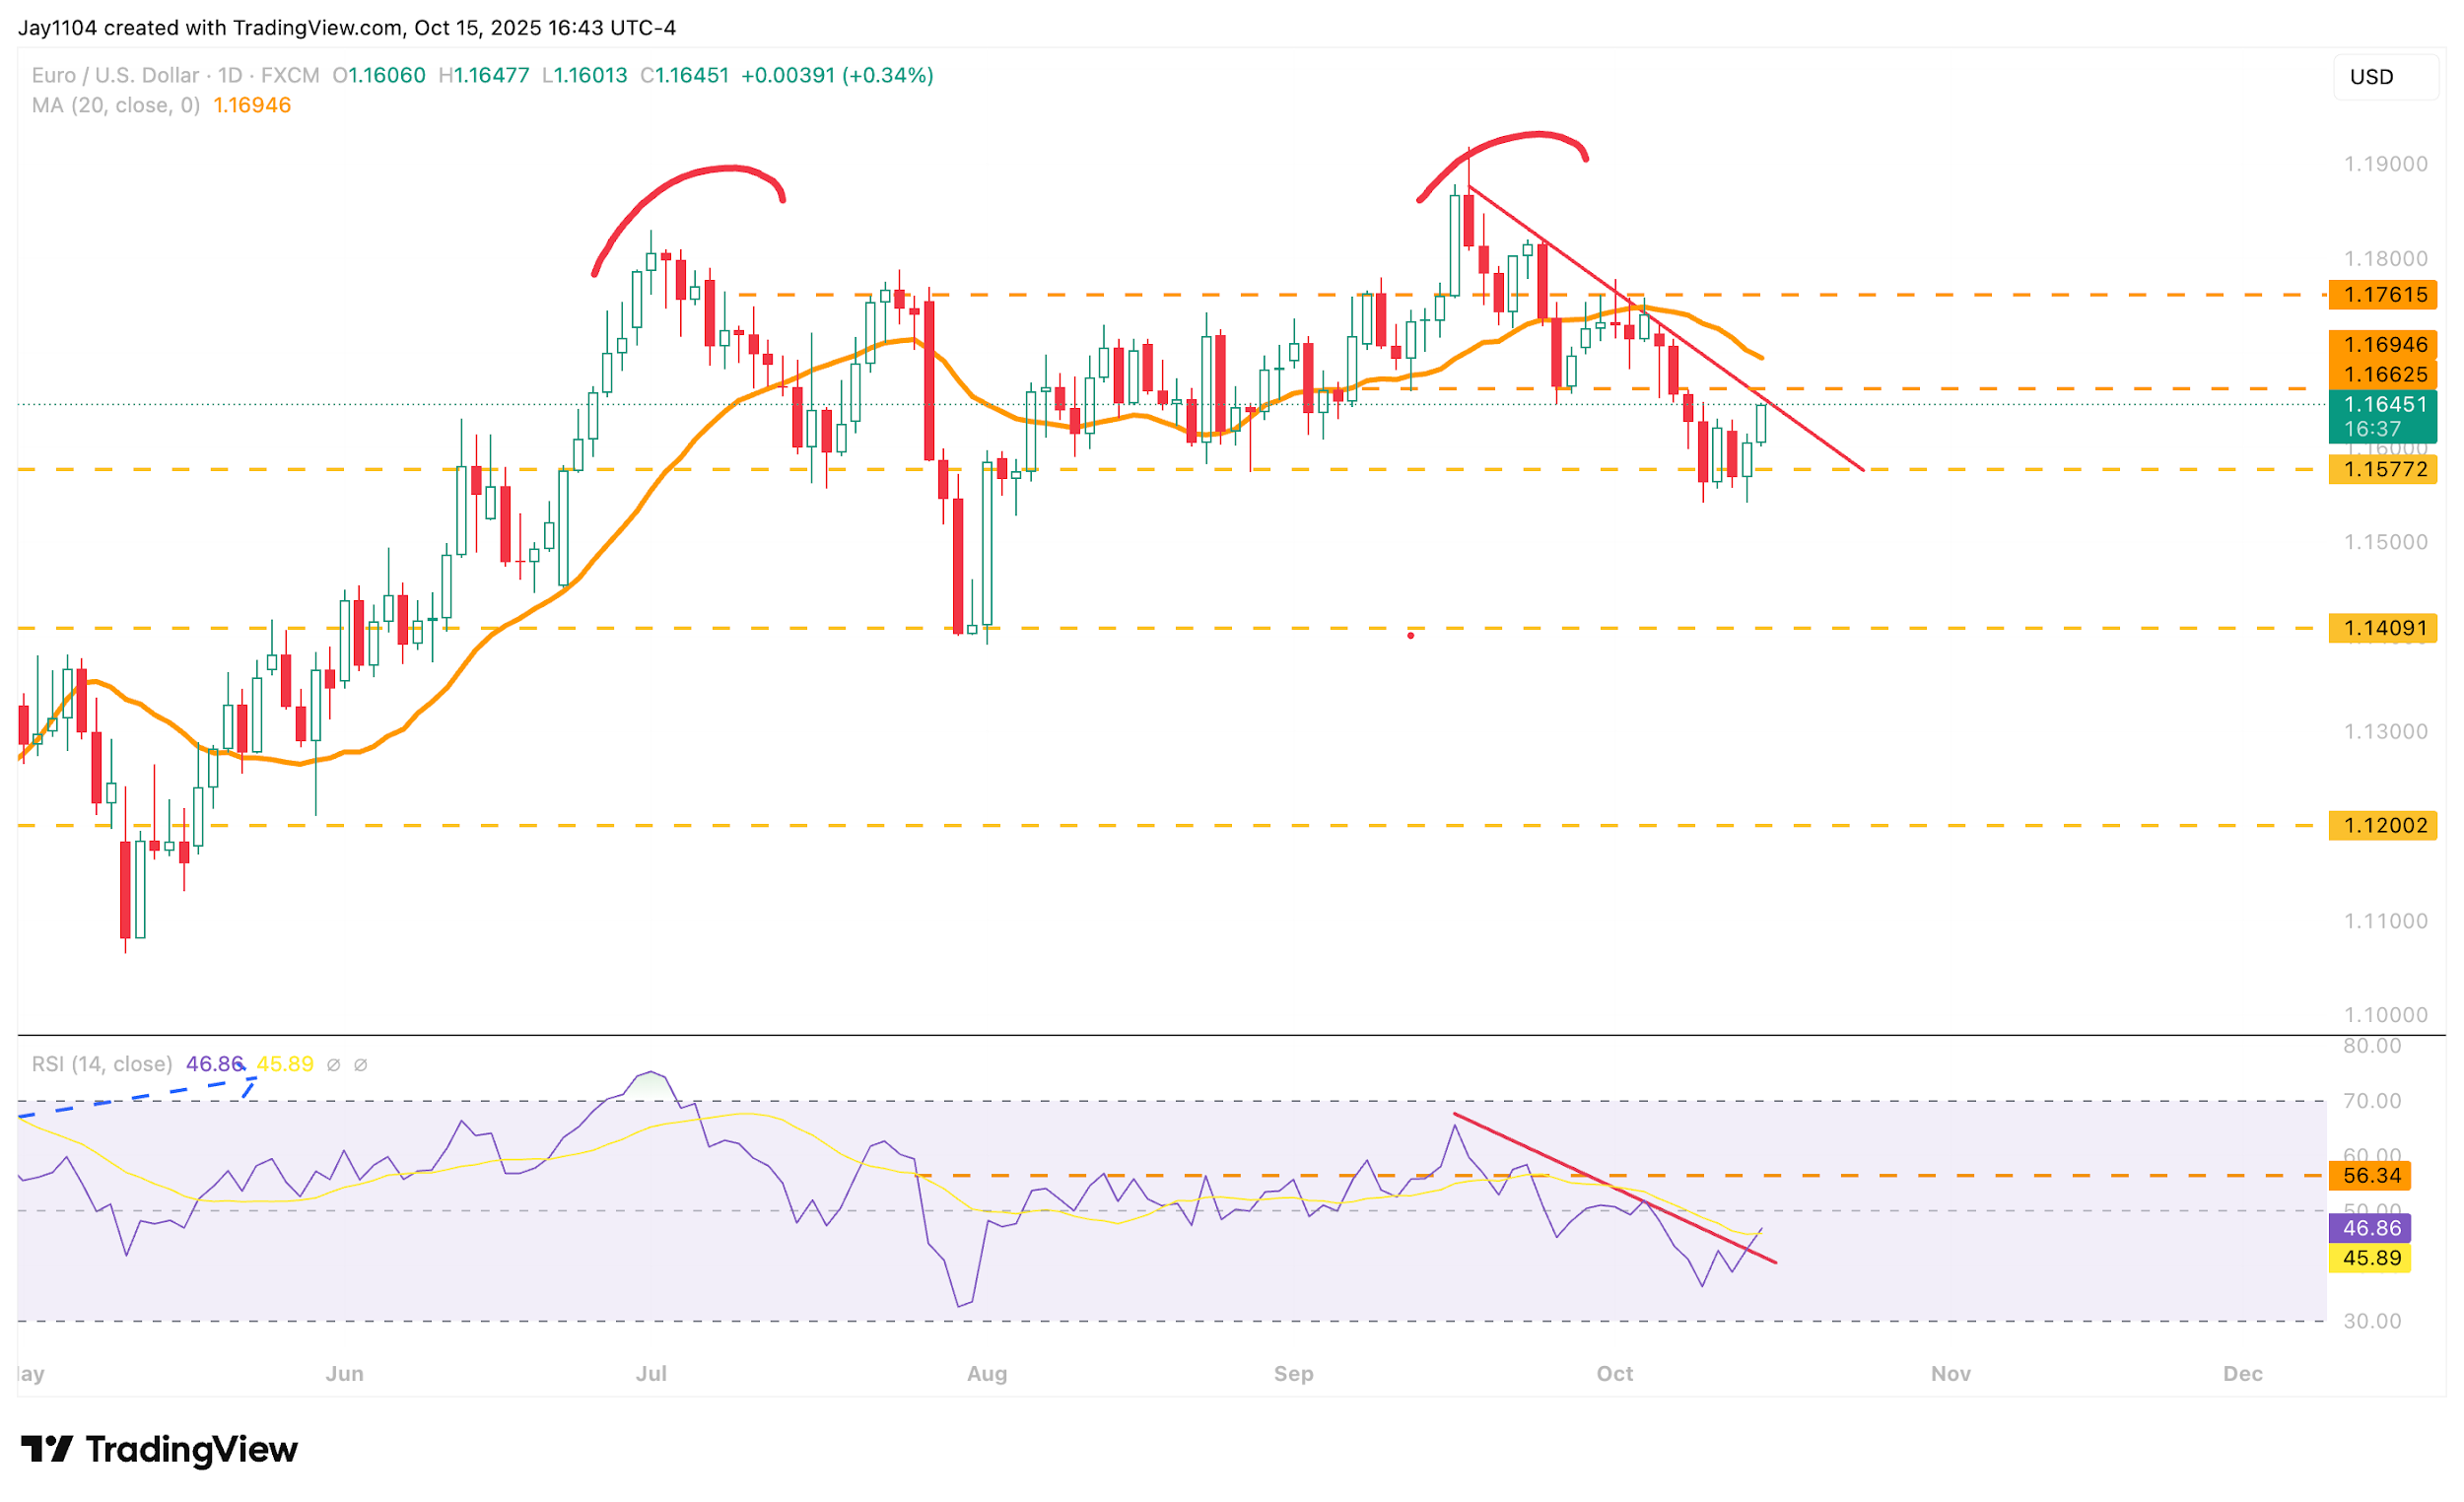
Task: Click the 1.15772 support price label
Action: [2384, 469]
